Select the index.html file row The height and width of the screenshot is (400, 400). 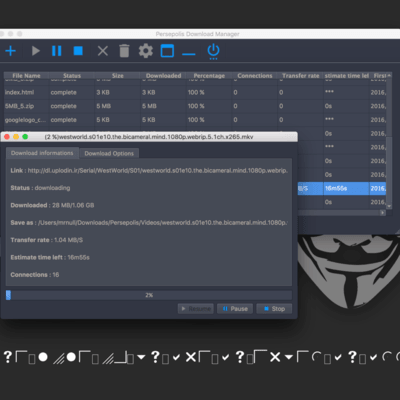[x=195, y=92]
